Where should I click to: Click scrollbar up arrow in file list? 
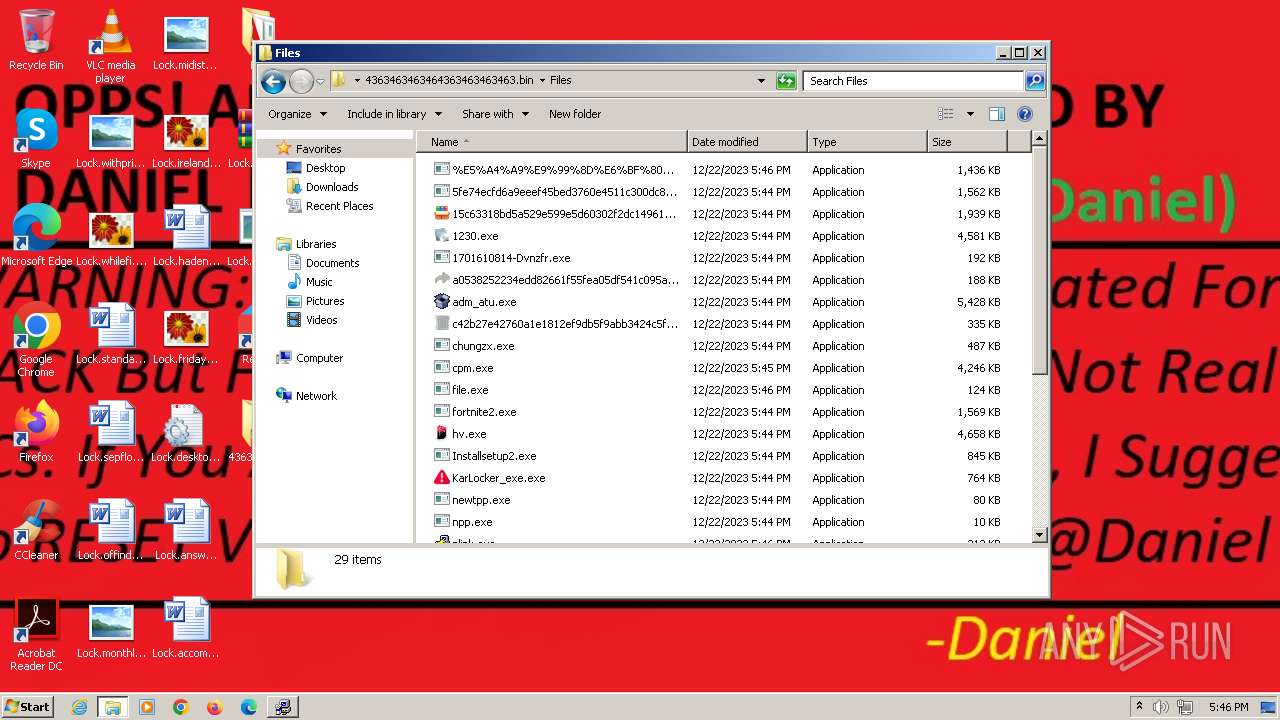point(1039,140)
